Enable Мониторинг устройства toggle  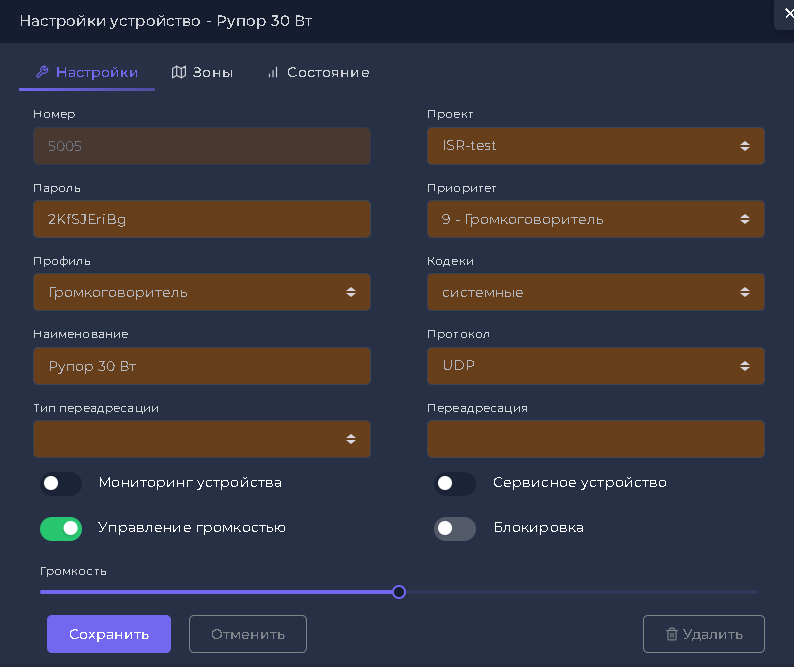(61, 483)
